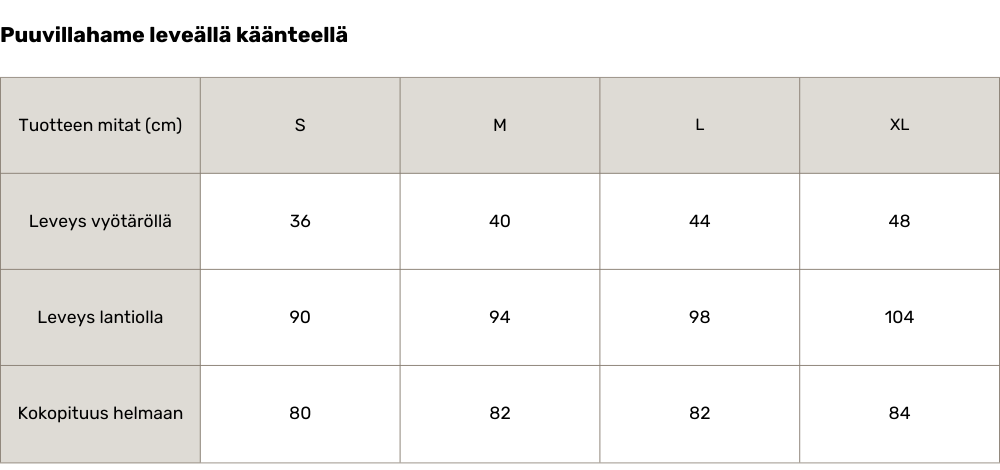The image size is (1000, 470).
Task: Click the L size column header
Action: pyautogui.click(x=700, y=125)
